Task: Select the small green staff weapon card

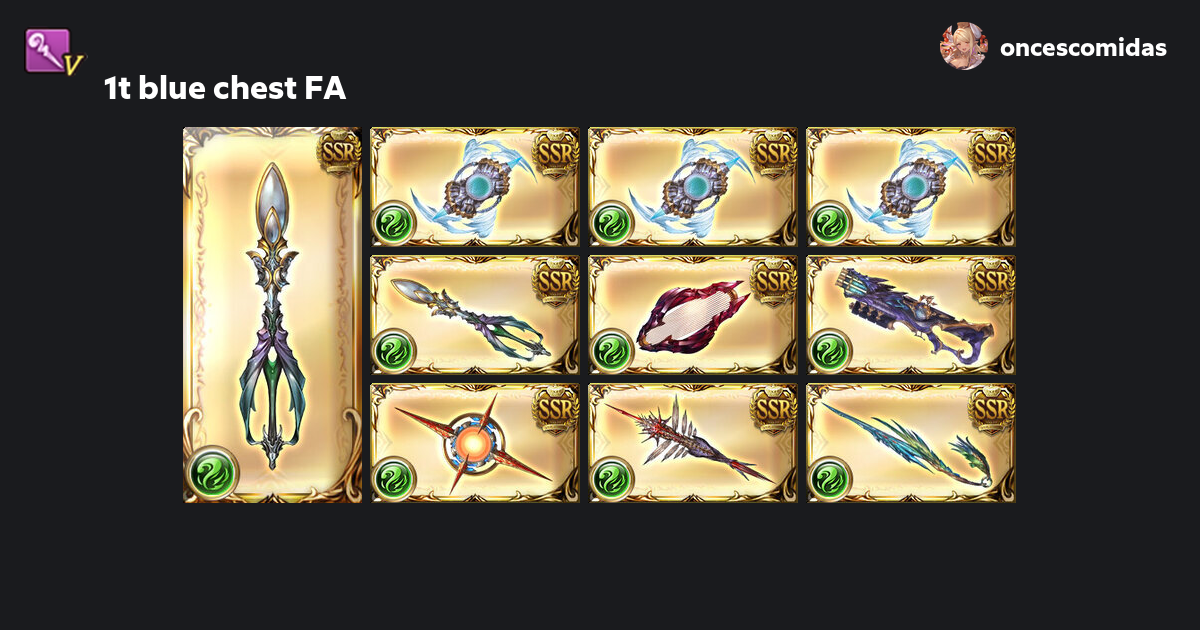Action: 475,315
